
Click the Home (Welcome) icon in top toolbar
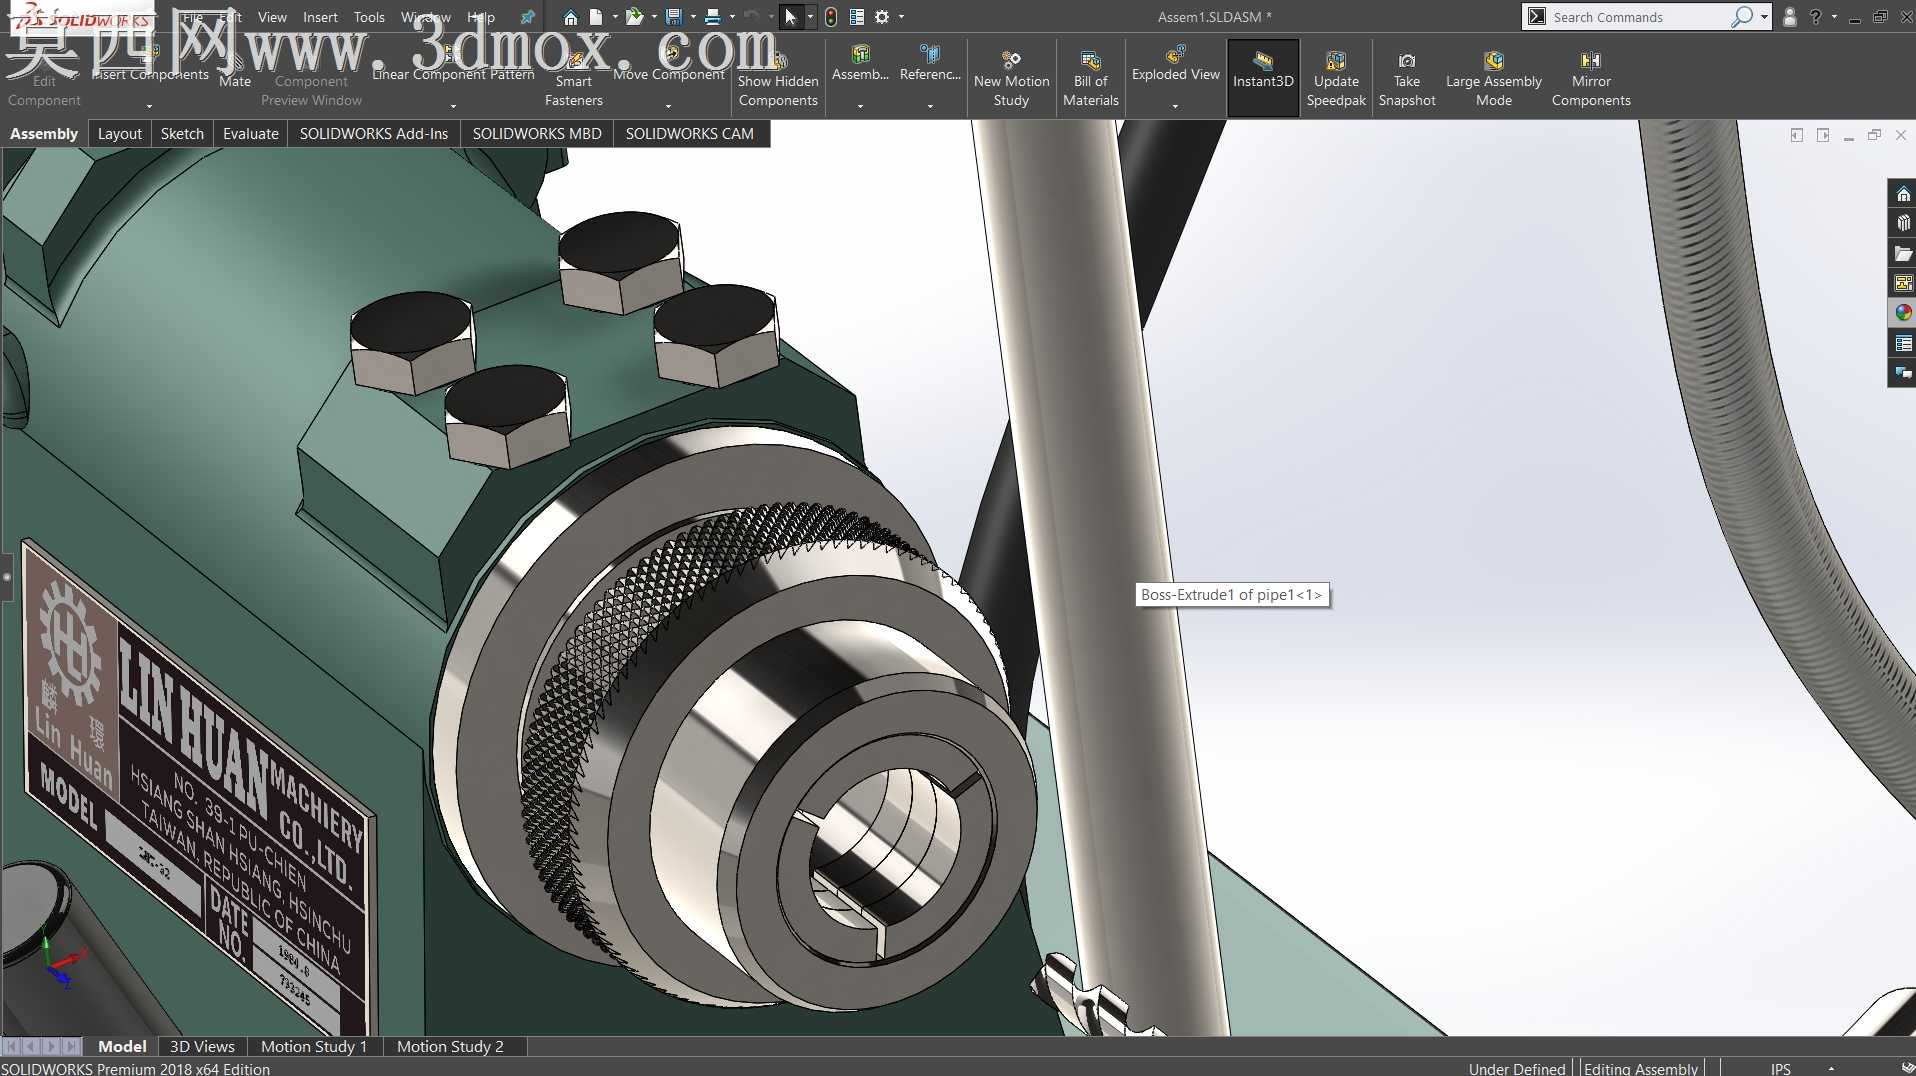pos(570,17)
